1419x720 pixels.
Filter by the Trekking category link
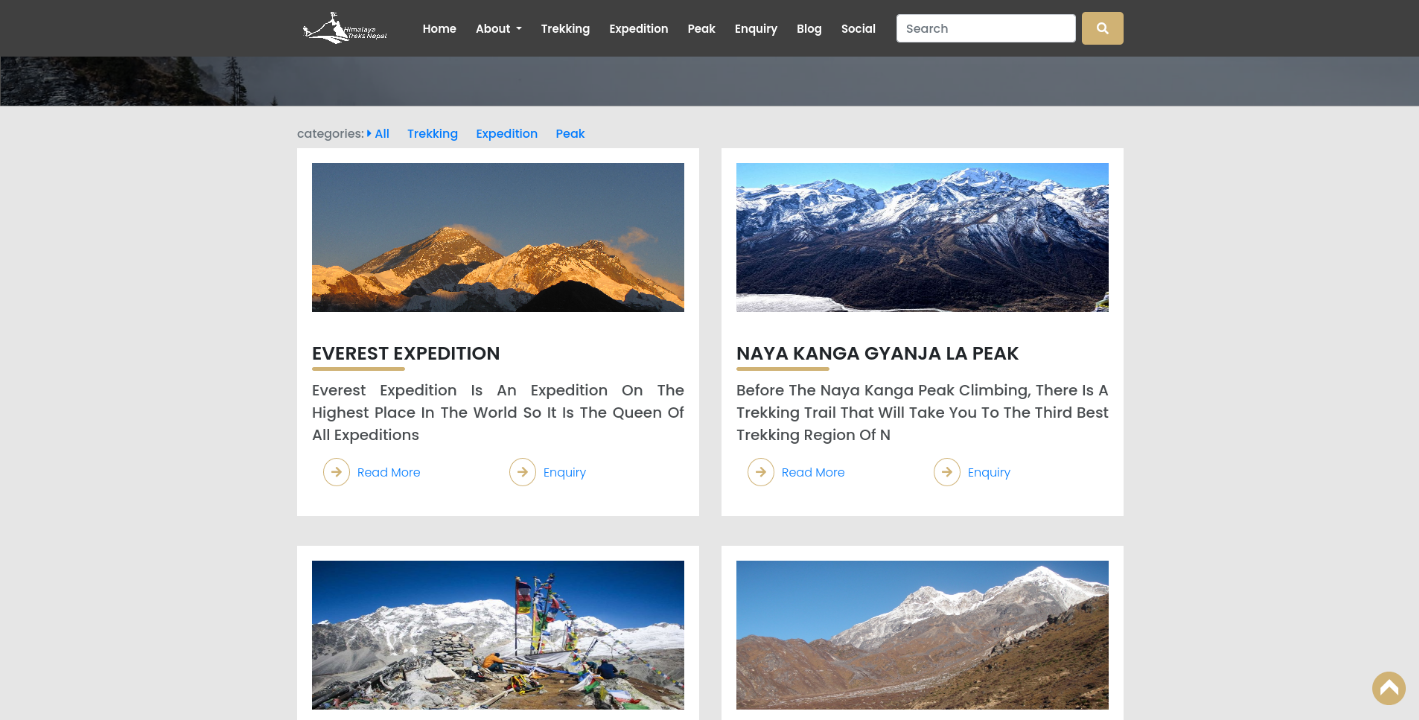(x=432, y=134)
